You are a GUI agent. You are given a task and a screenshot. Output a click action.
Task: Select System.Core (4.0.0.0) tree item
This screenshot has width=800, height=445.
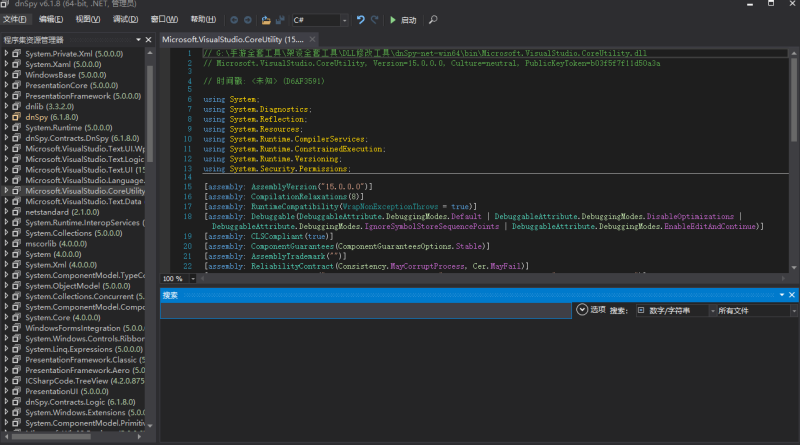coord(63,317)
